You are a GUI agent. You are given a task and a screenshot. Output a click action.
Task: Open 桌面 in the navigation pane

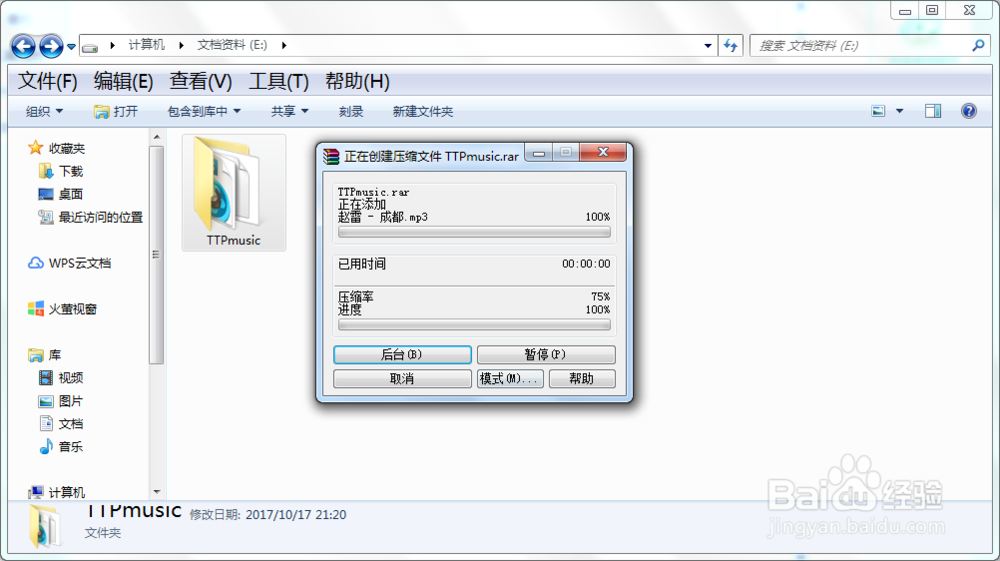coord(61,194)
